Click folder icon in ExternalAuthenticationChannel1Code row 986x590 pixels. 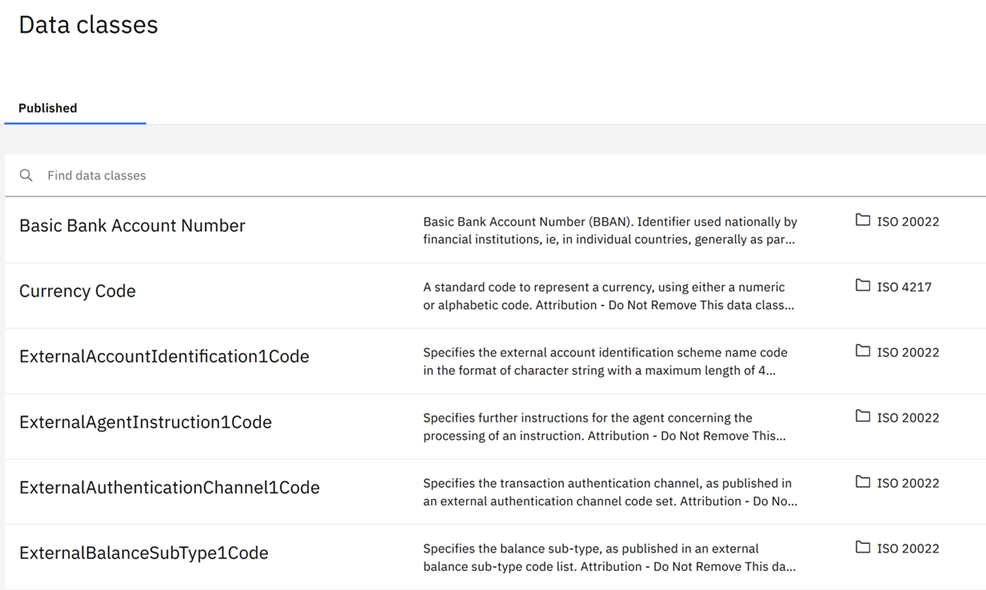[x=863, y=482]
